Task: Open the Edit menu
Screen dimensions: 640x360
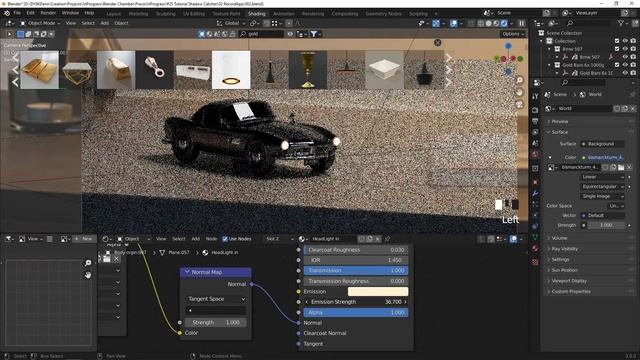Action: tap(31, 13)
